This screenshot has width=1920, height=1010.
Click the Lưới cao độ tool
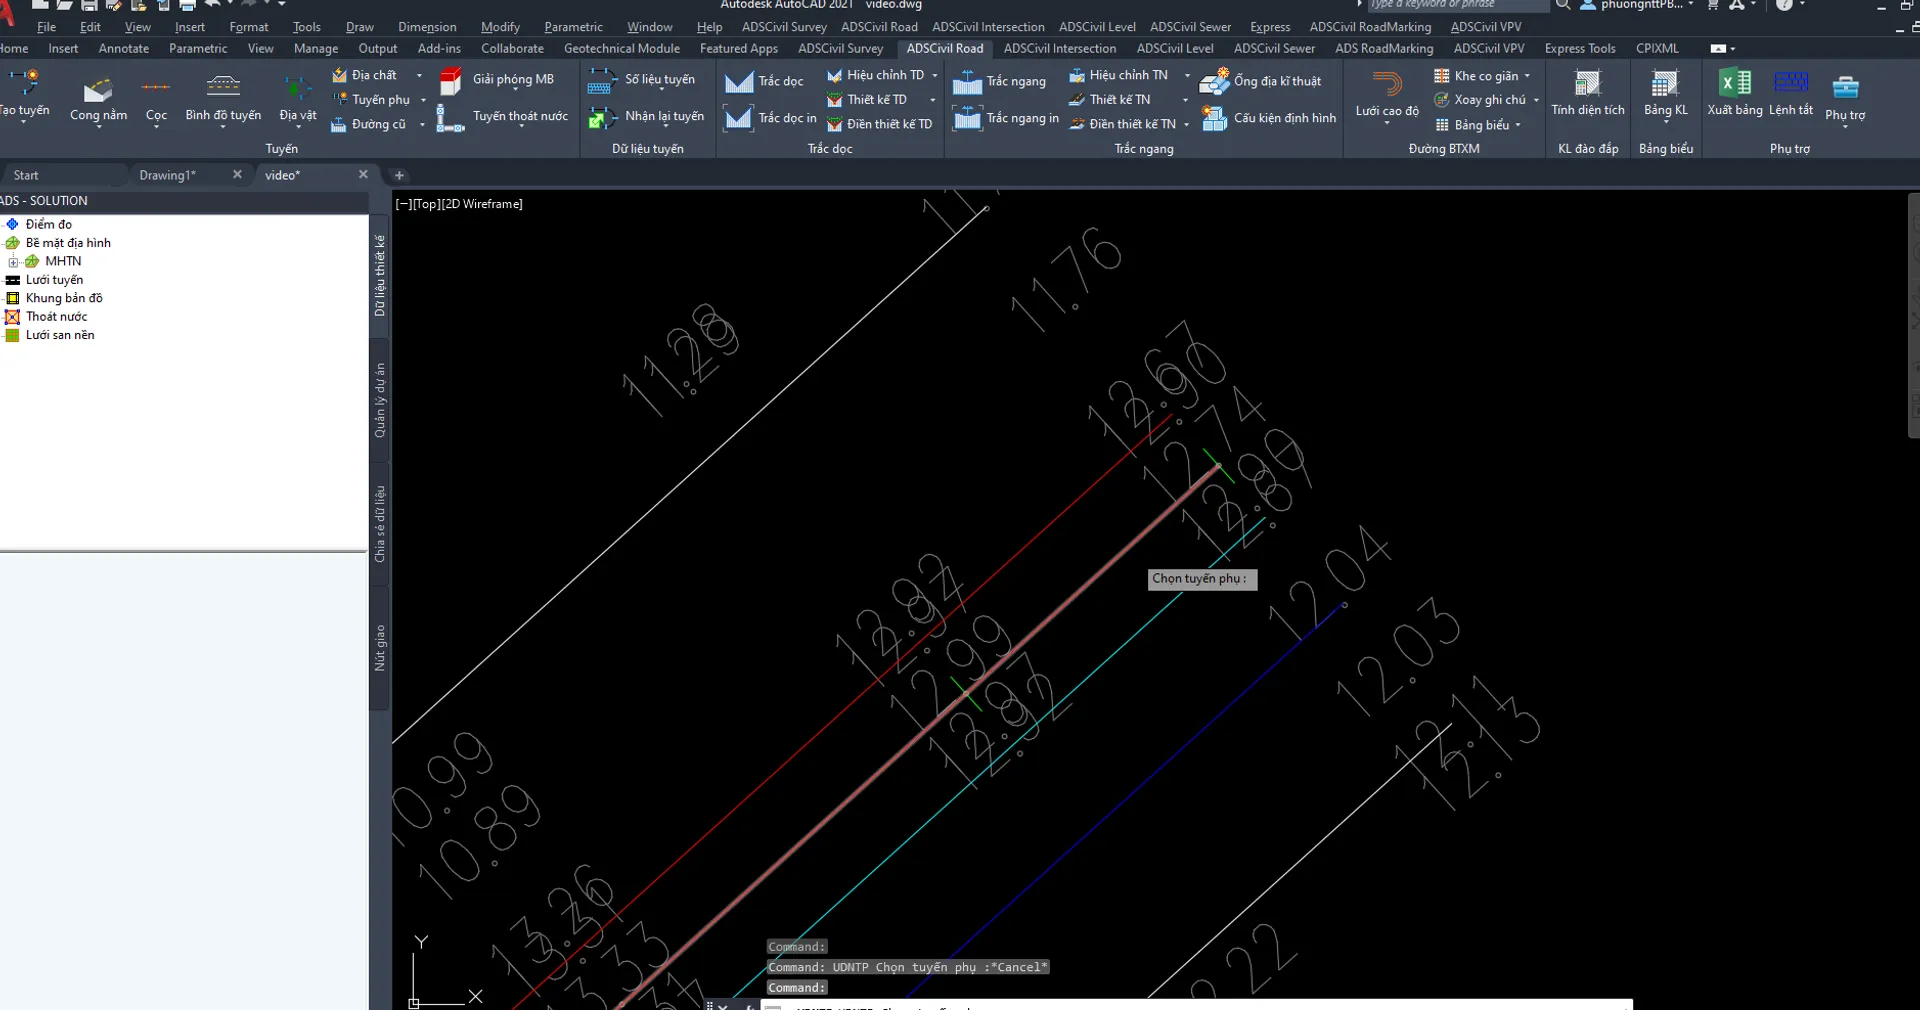tap(1387, 95)
